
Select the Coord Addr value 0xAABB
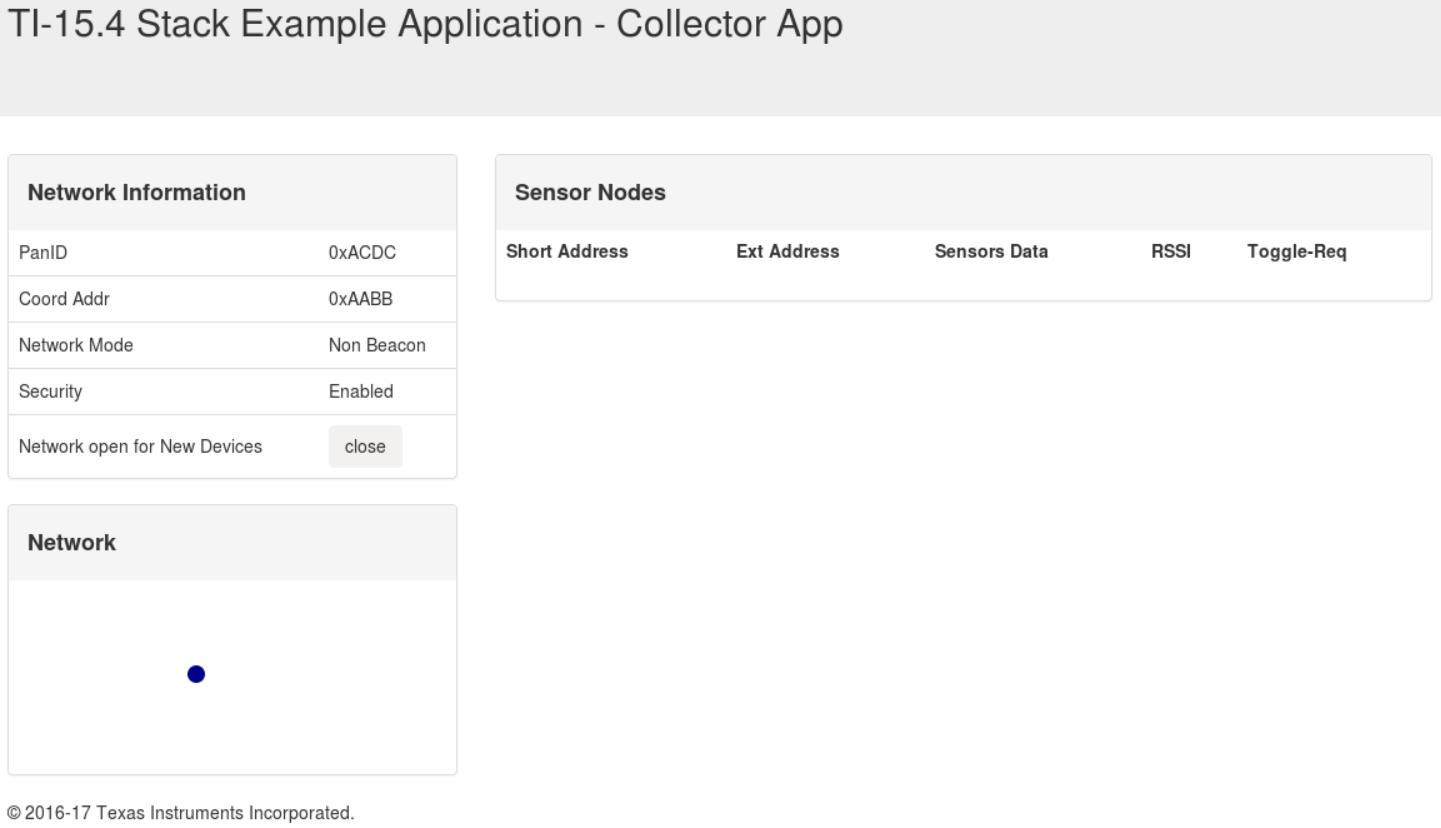click(362, 300)
